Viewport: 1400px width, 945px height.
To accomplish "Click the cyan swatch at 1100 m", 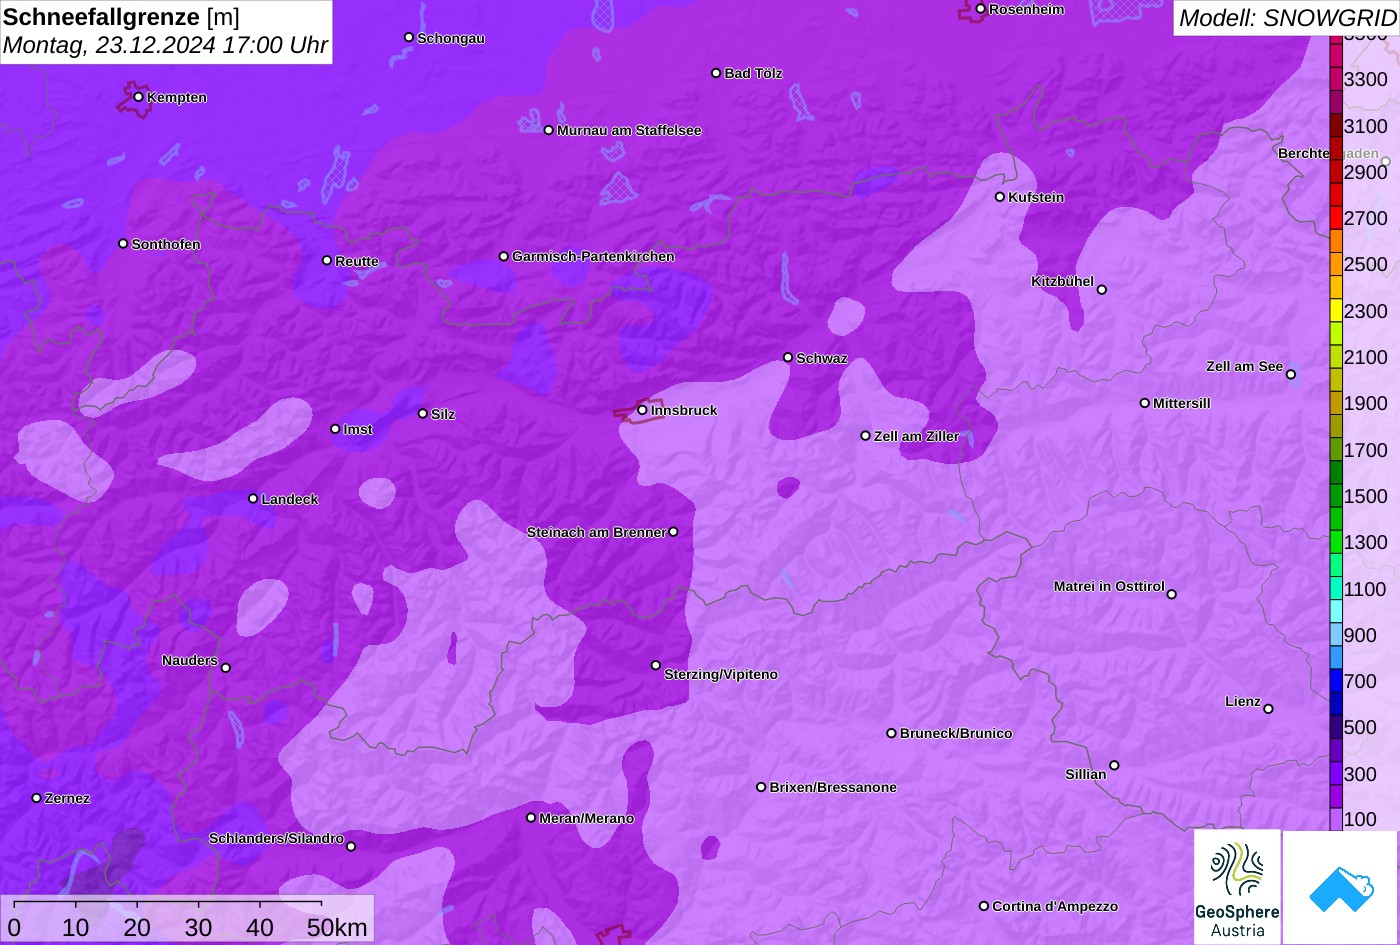I will (x=1336, y=589).
